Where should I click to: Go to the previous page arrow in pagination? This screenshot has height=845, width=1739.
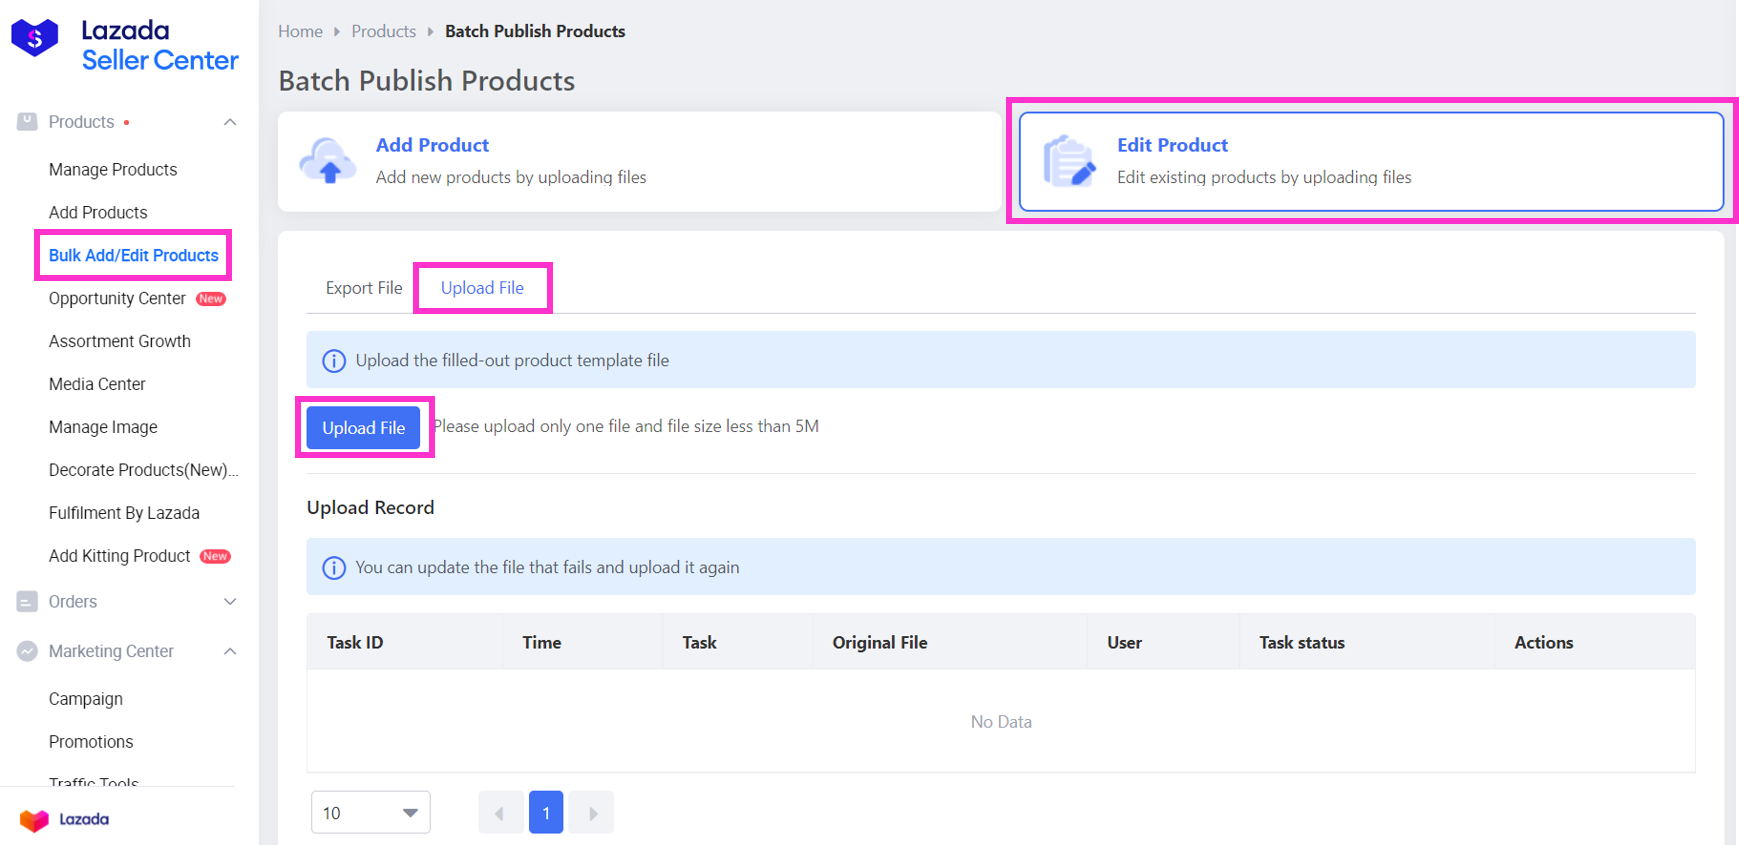(500, 813)
